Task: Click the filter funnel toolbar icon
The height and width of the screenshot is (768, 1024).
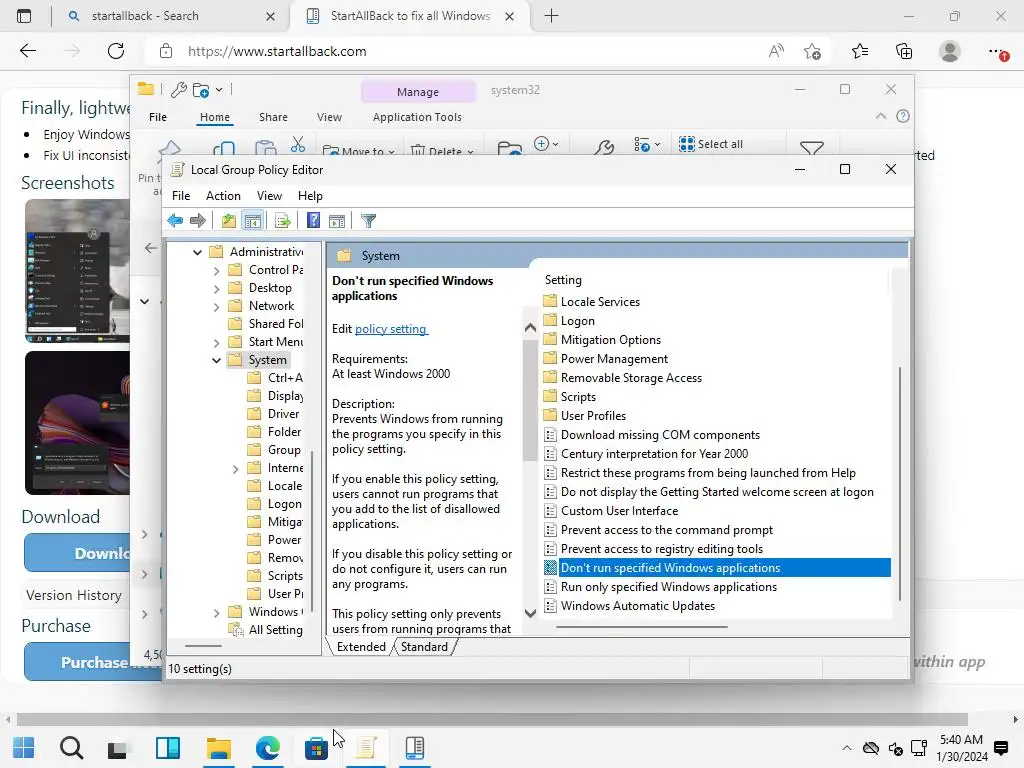Action: tap(368, 221)
